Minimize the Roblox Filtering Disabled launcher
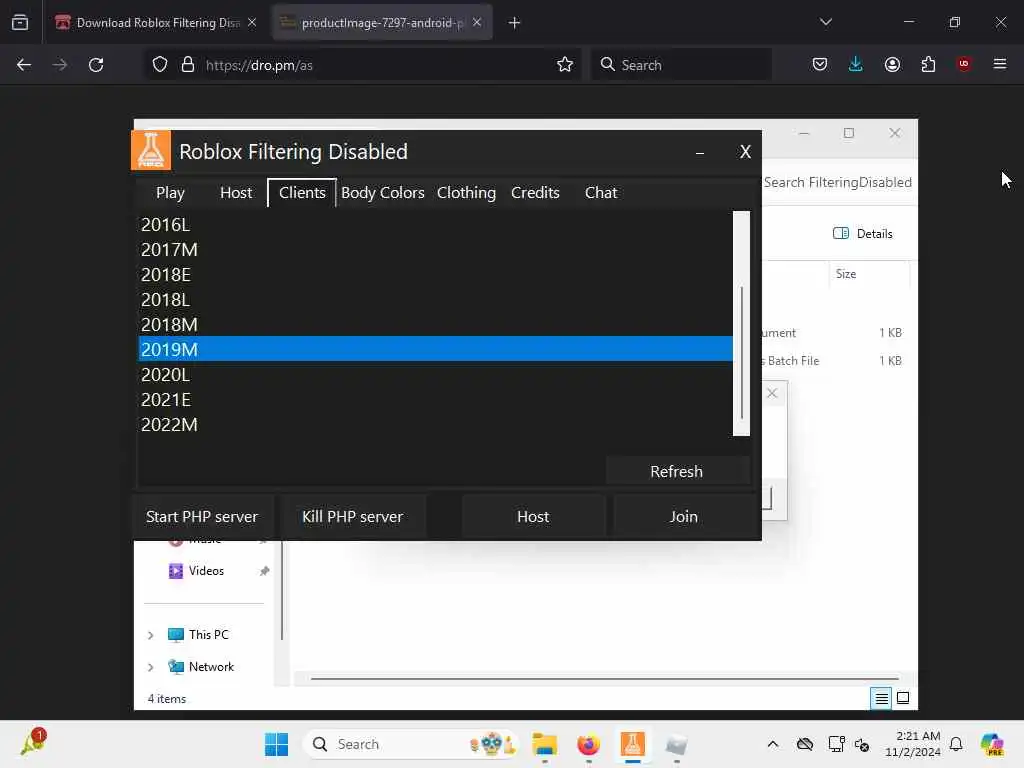 pyautogui.click(x=699, y=152)
